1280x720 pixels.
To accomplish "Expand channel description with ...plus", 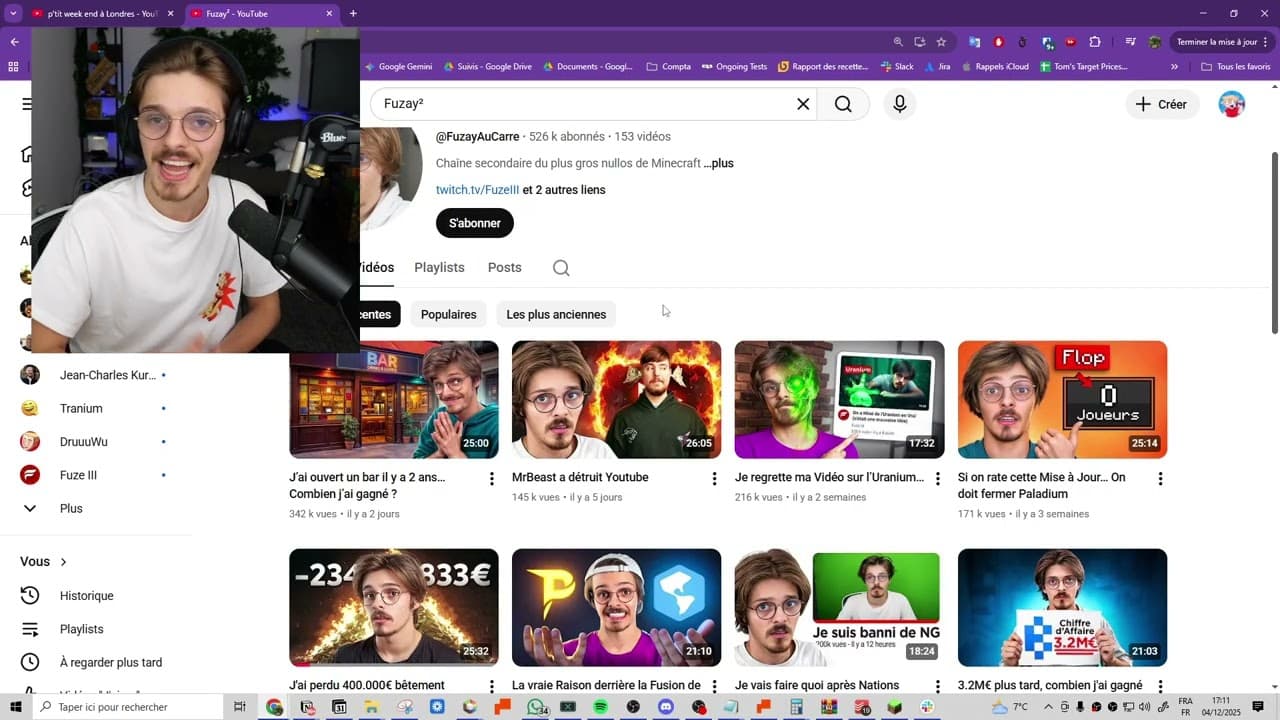I will [718, 163].
